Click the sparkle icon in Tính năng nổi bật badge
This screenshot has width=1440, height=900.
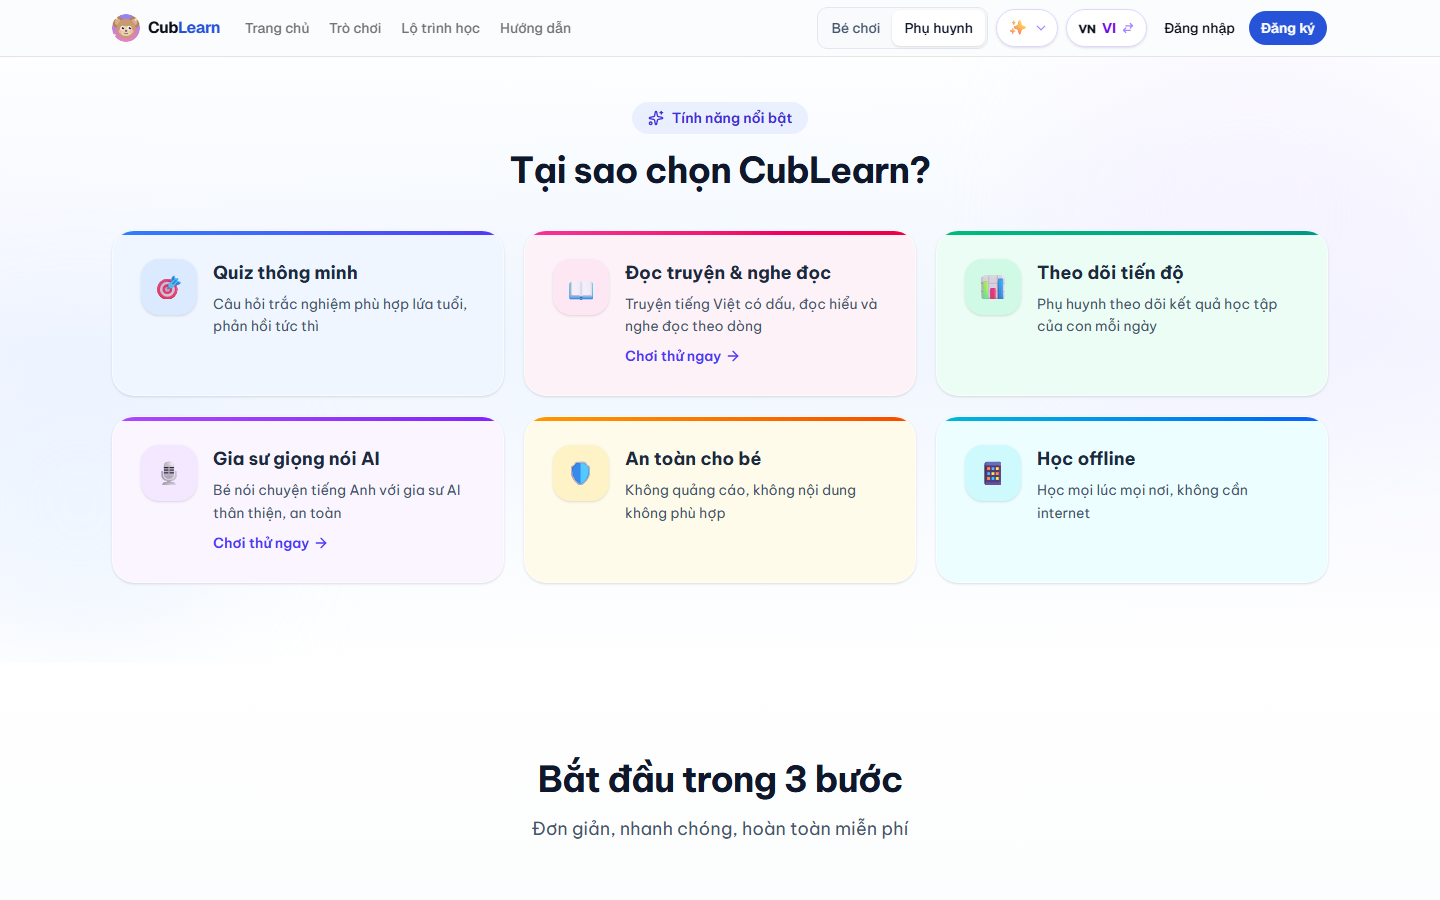(656, 118)
